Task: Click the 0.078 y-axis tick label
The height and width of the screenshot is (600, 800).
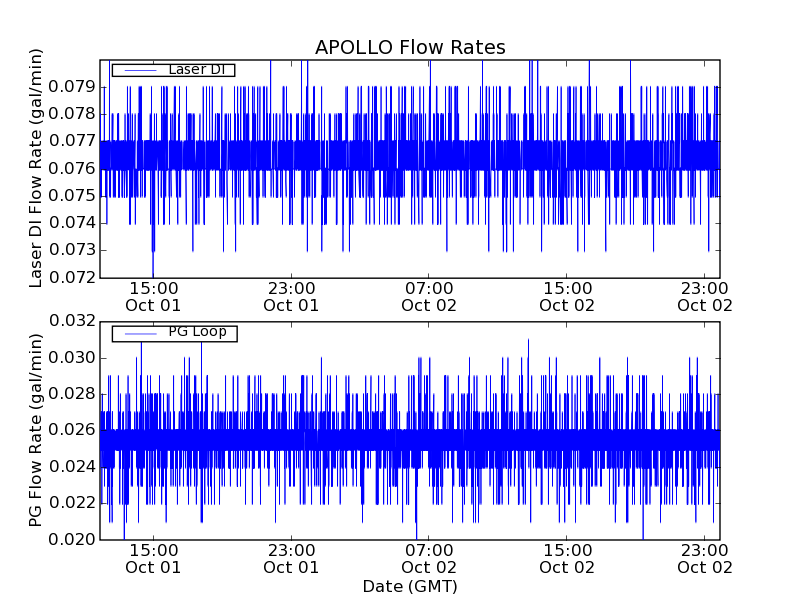Action: click(x=72, y=114)
